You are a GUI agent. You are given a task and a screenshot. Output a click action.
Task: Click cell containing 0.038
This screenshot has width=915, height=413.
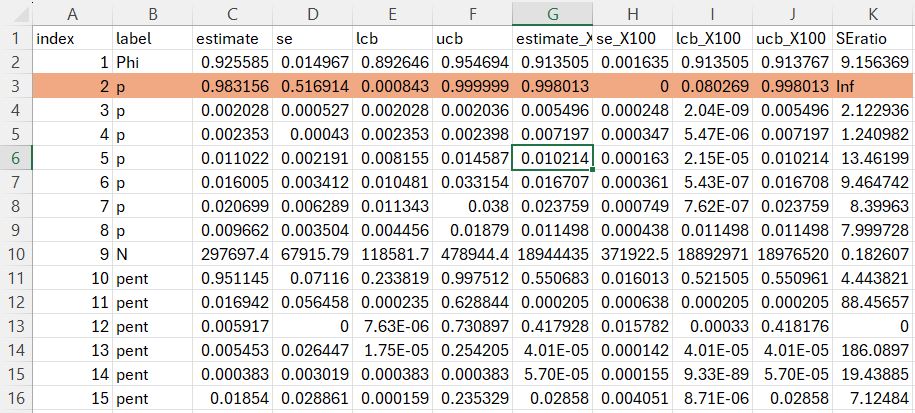pyautogui.click(x=473, y=206)
